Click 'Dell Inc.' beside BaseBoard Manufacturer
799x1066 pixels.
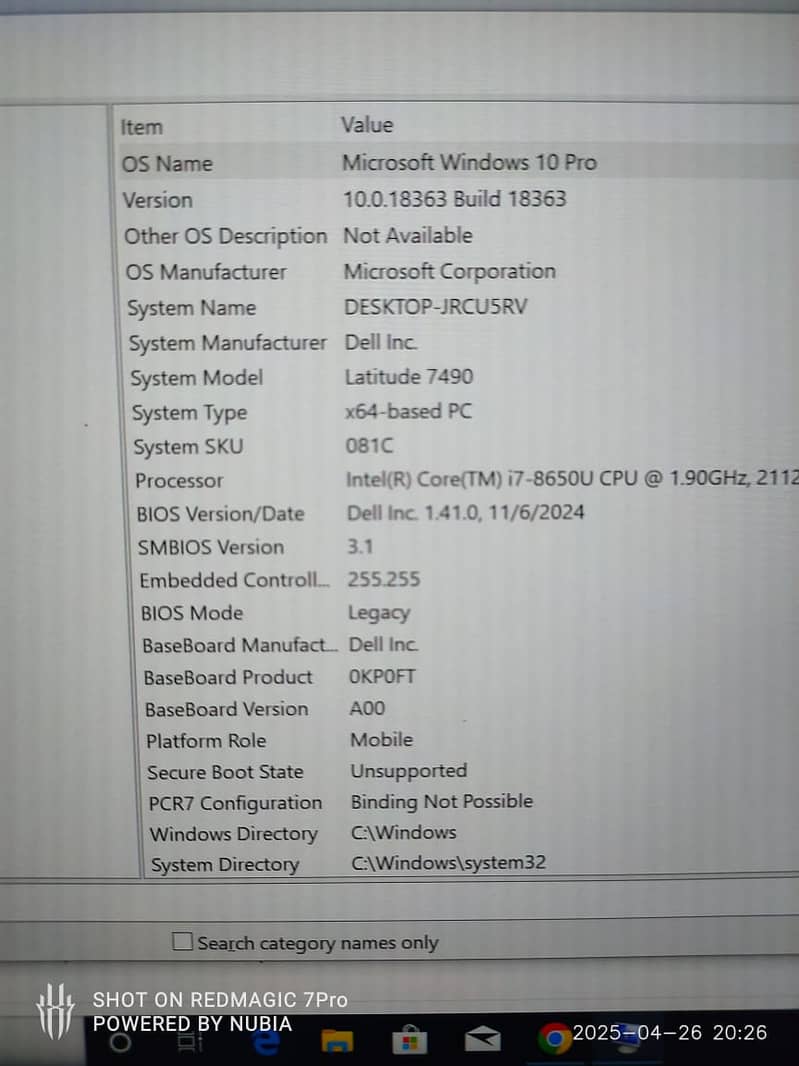tap(384, 644)
